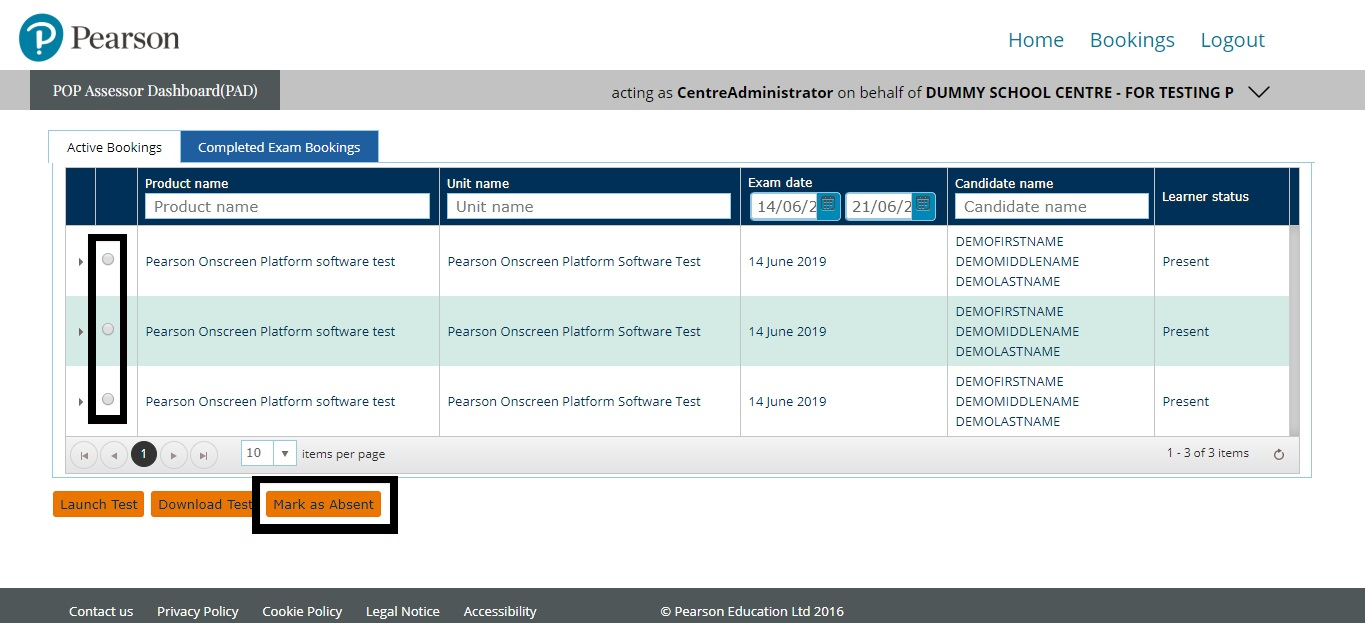The image size is (1365, 623).
Task: Launch the selected test
Action: tap(97, 504)
